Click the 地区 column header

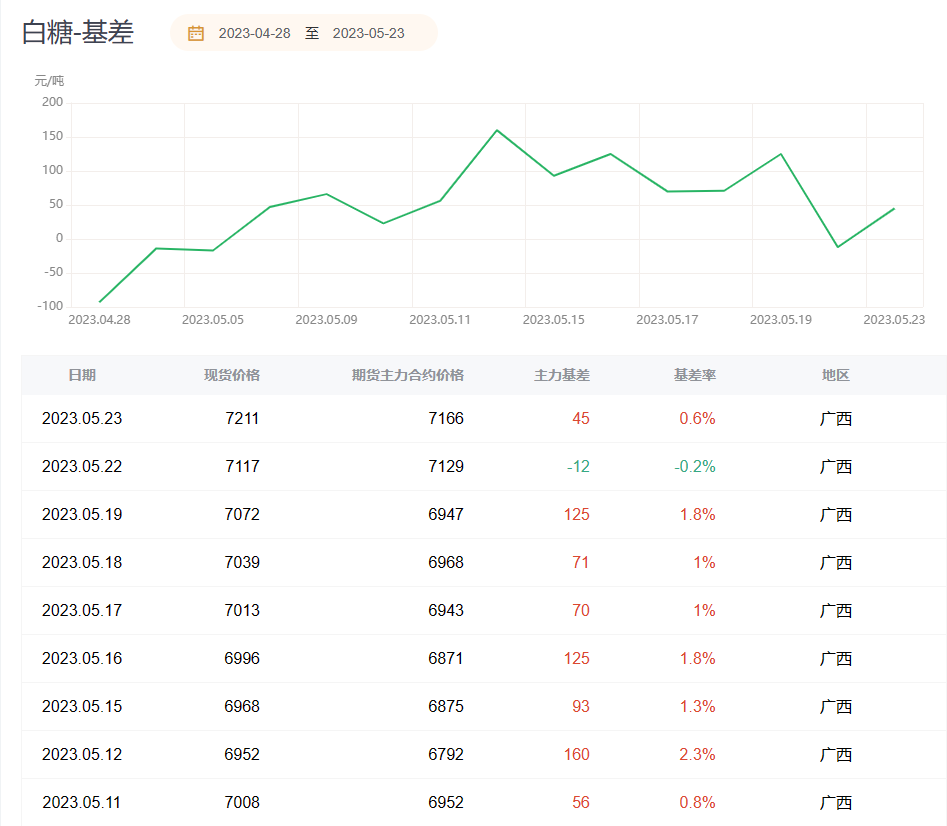835,375
